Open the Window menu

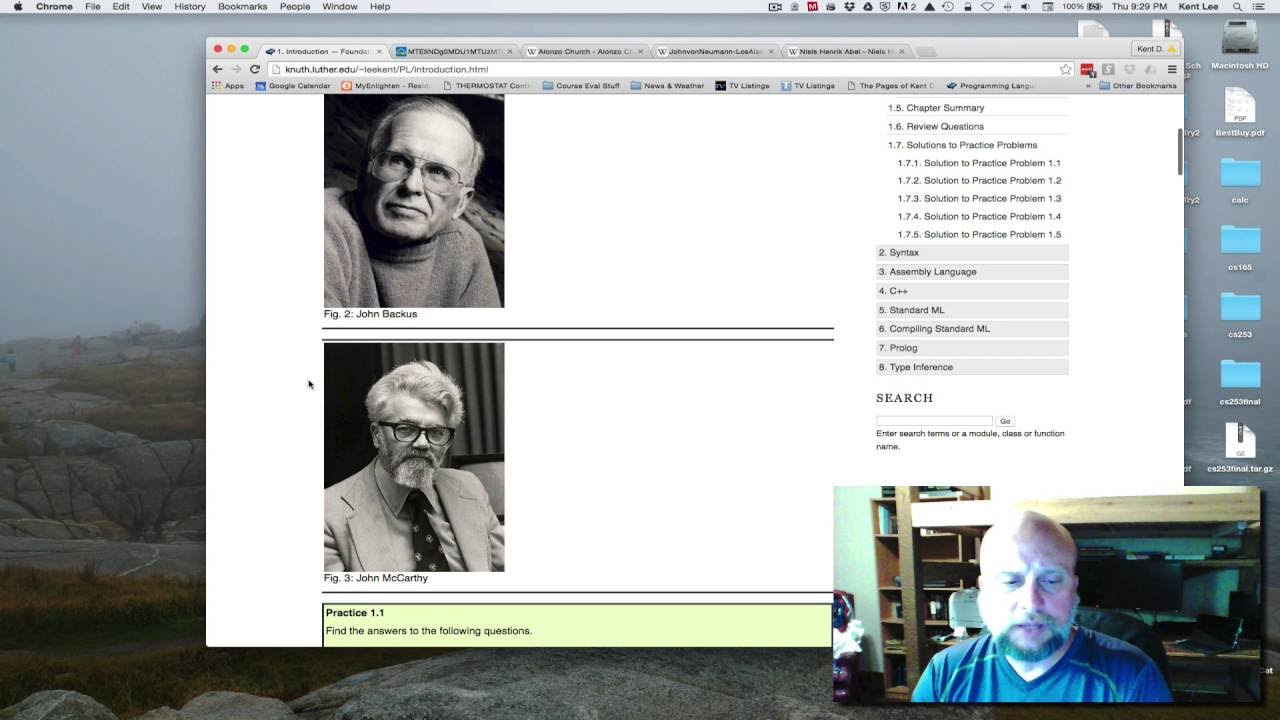(339, 6)
